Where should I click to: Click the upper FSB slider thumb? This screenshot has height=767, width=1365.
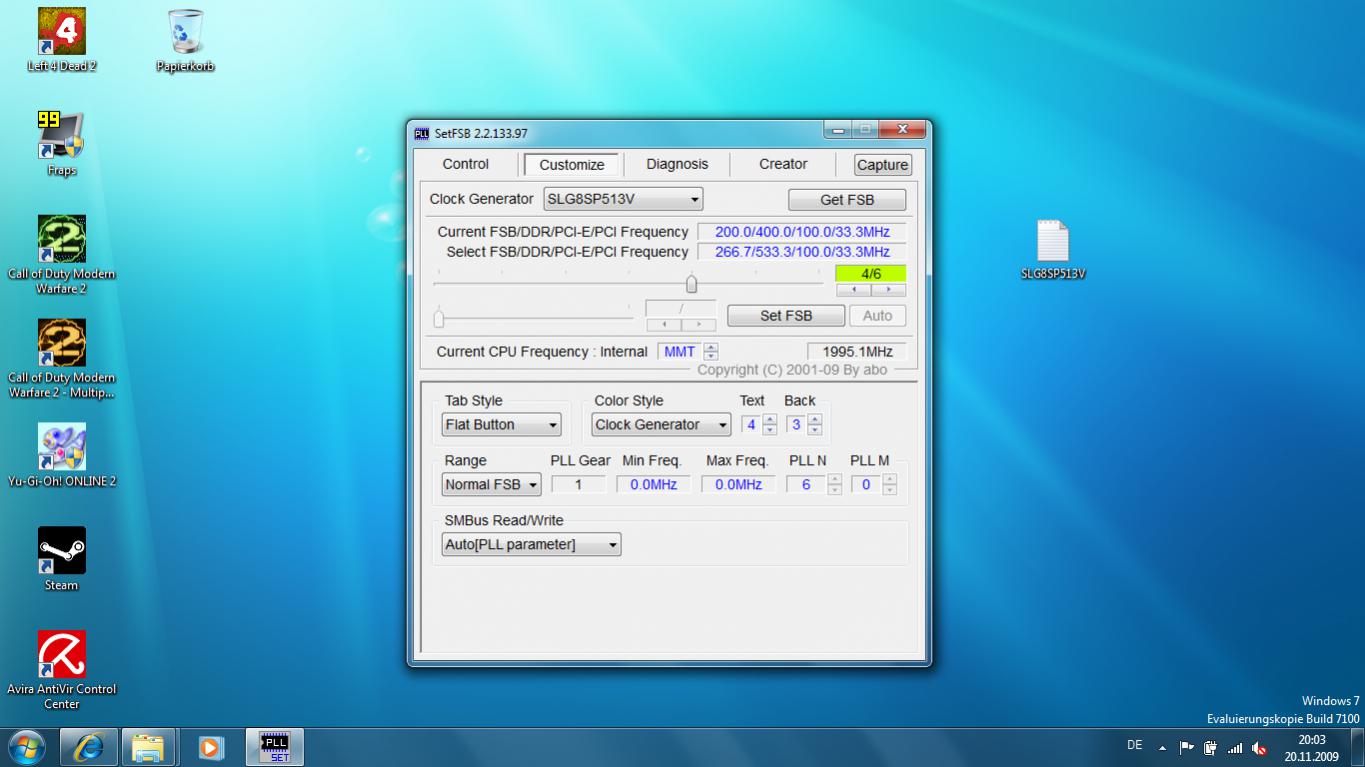click(691, 285)
